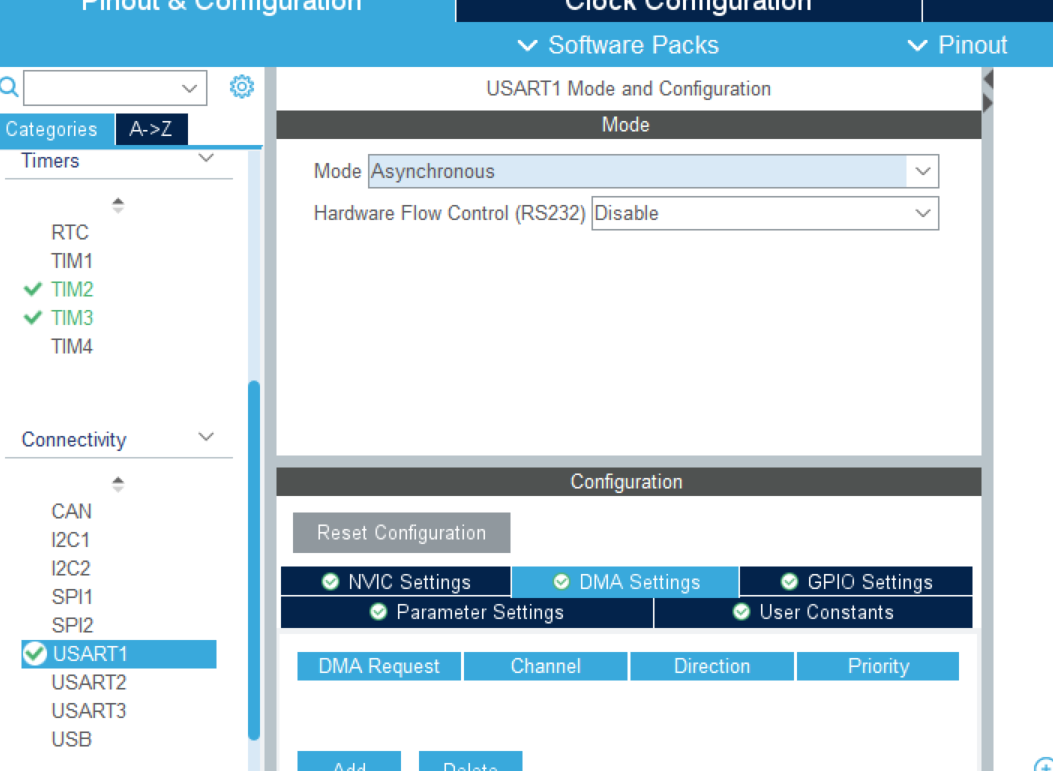Click the panel collapse arrows at top right
1053x771 pixels.
tap(988, 91)
